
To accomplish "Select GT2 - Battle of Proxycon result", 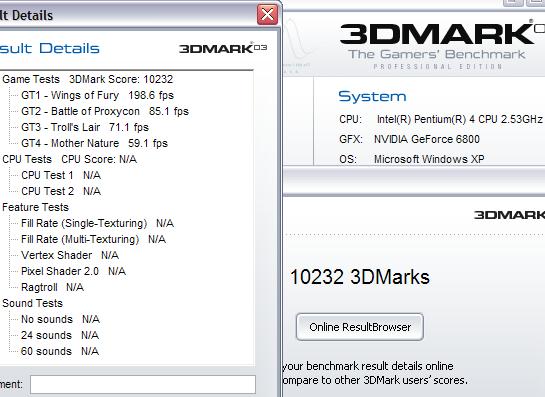I will coord(105,111).
